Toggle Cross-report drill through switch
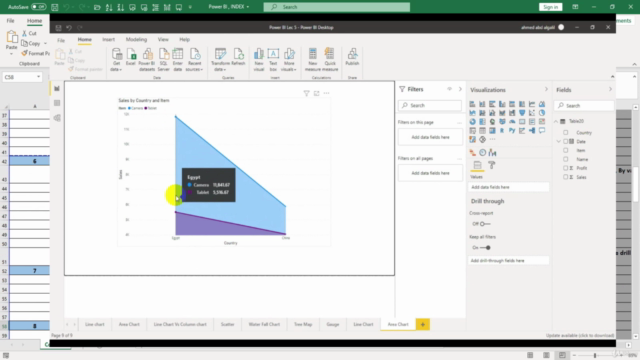Image resolution: width=640 pixels, height=360 pixels. 484,224
